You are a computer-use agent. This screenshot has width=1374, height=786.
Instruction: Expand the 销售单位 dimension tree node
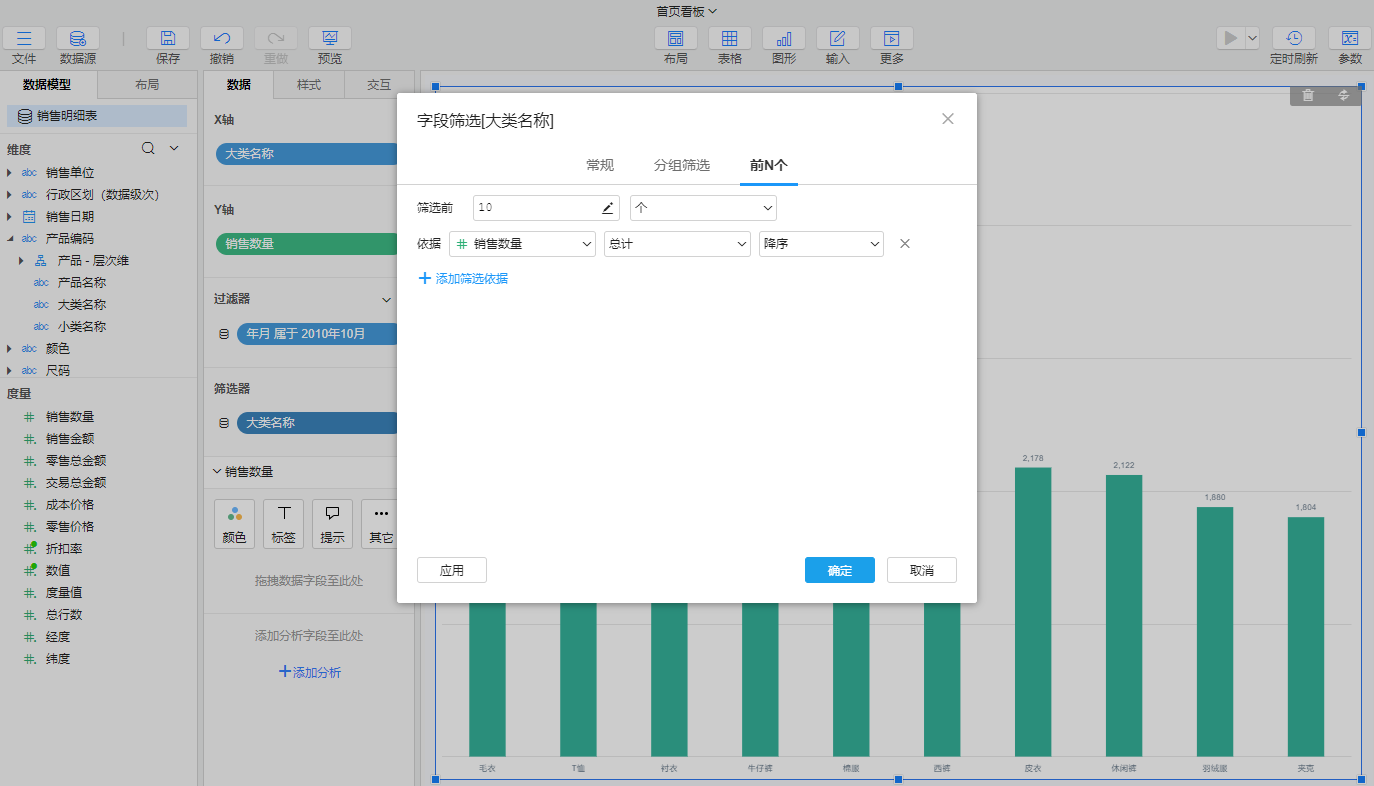[x=10, y=173]
